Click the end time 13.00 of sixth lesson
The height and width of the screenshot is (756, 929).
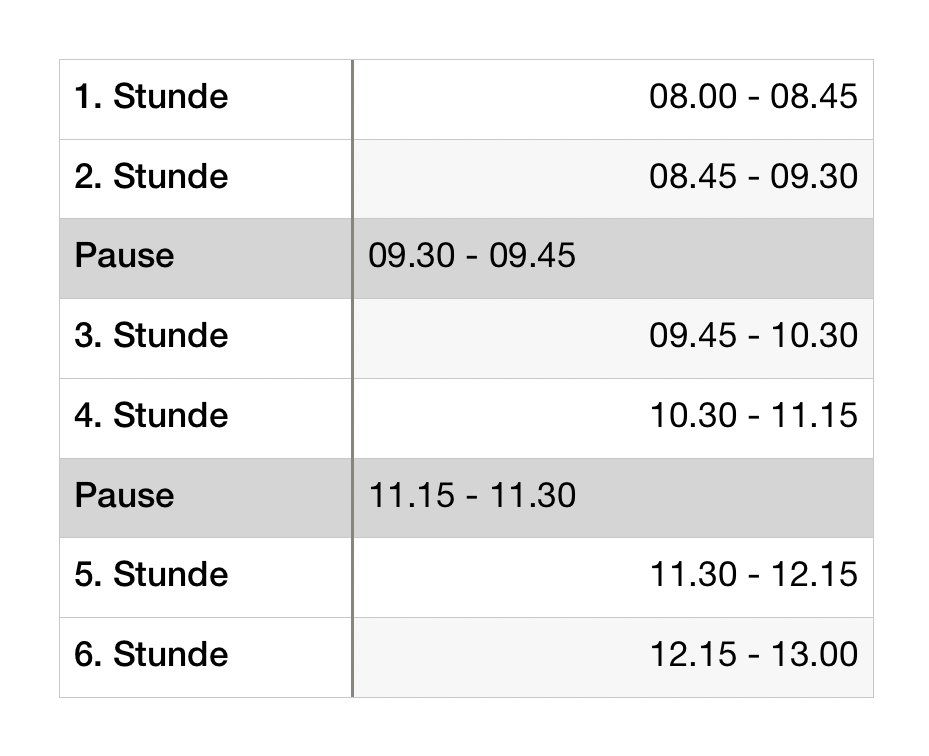(x=814, y=655)
